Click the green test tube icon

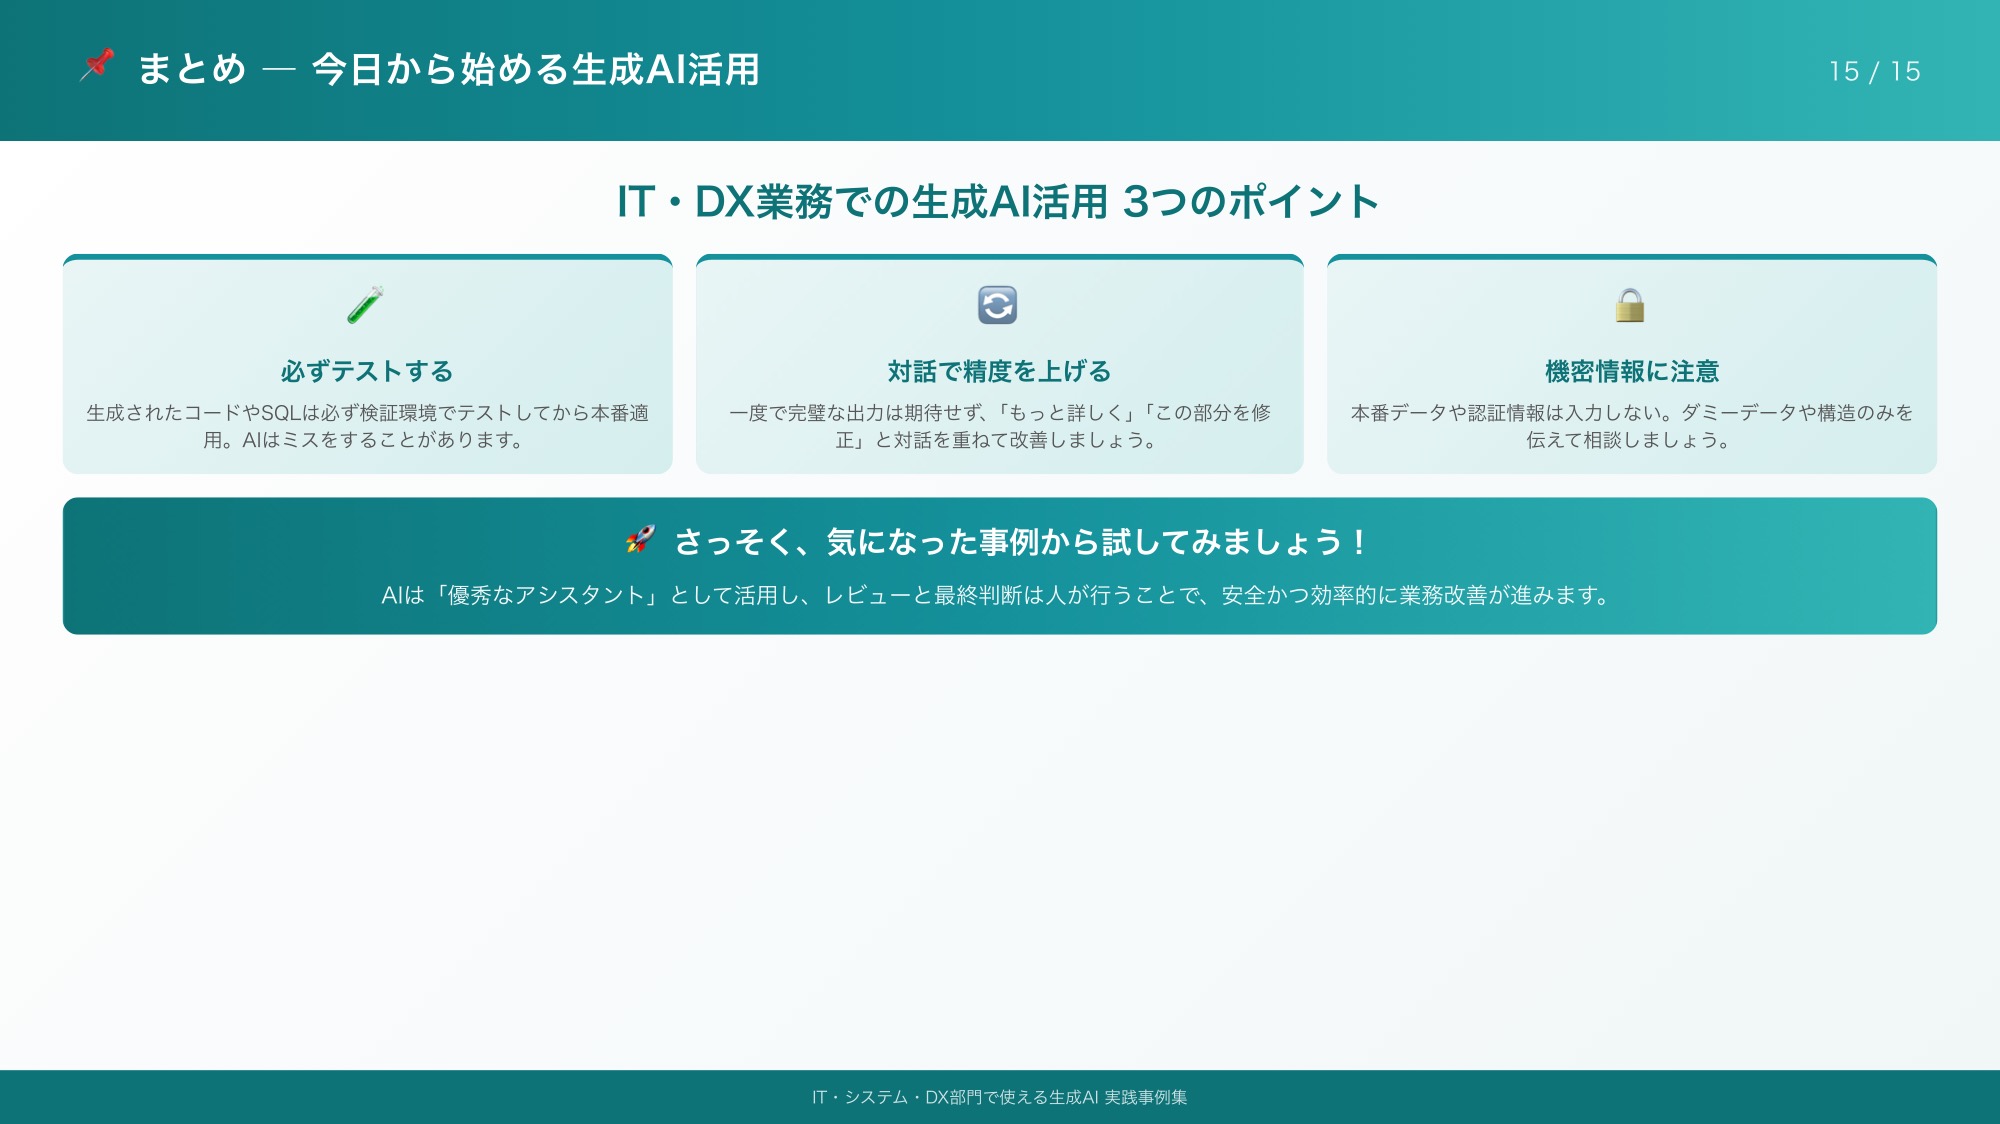tap(366, 305)
